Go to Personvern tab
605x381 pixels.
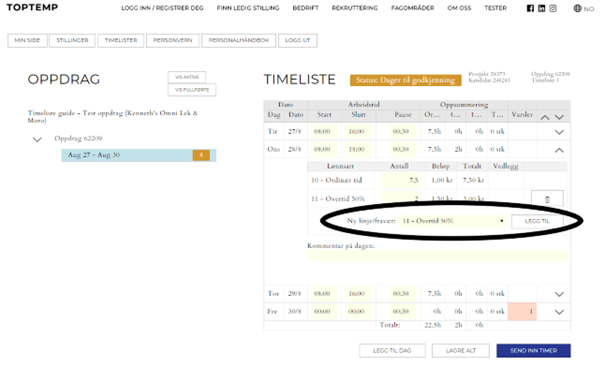point(172,41)
